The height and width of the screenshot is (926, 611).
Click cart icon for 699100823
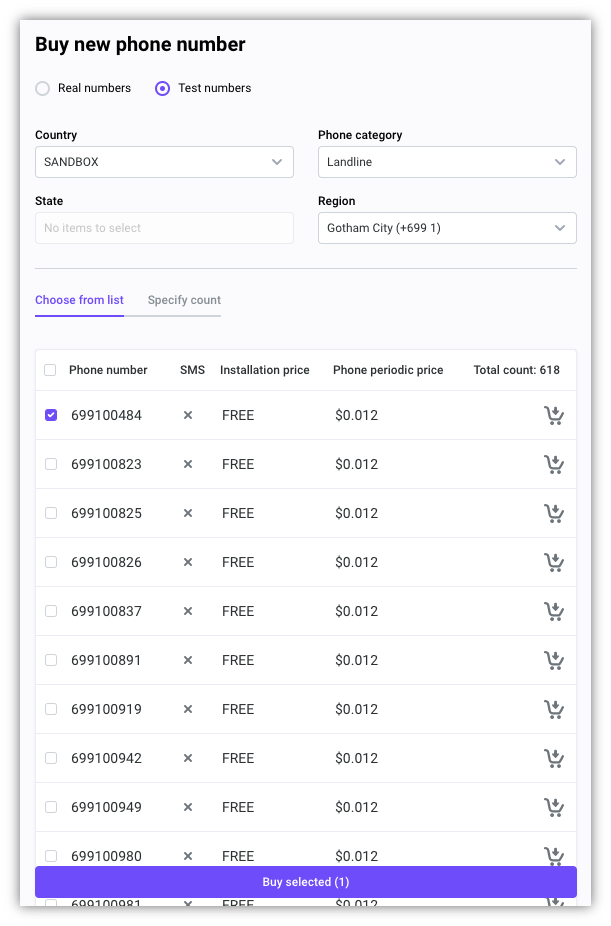[553, 464]
